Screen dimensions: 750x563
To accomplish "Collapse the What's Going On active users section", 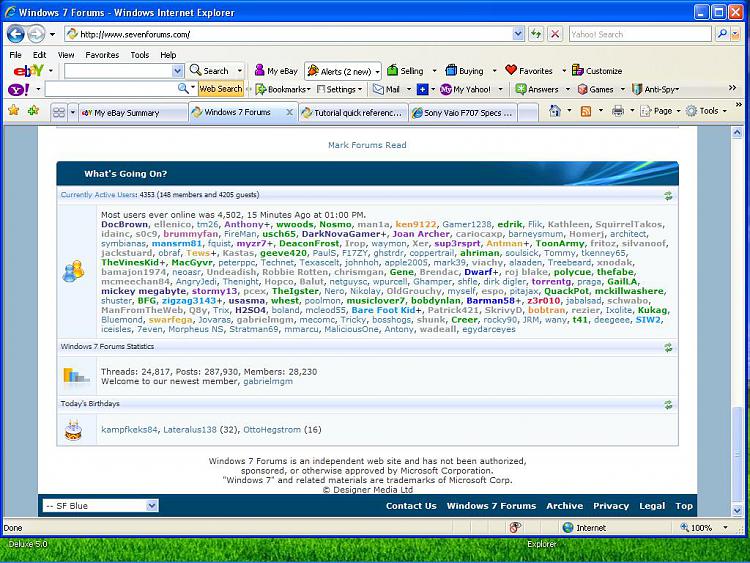I will tap(668, 195).
